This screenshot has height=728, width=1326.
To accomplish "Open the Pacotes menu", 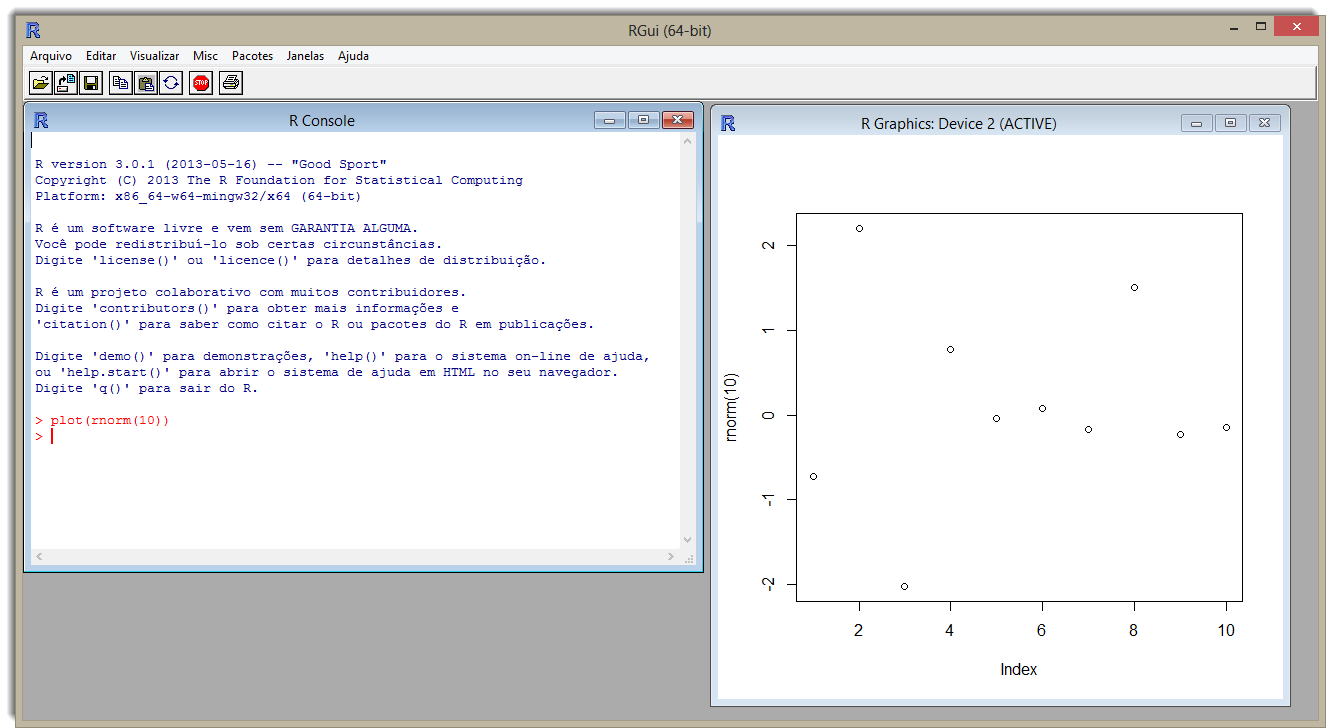I will click(x=253, y=56).
